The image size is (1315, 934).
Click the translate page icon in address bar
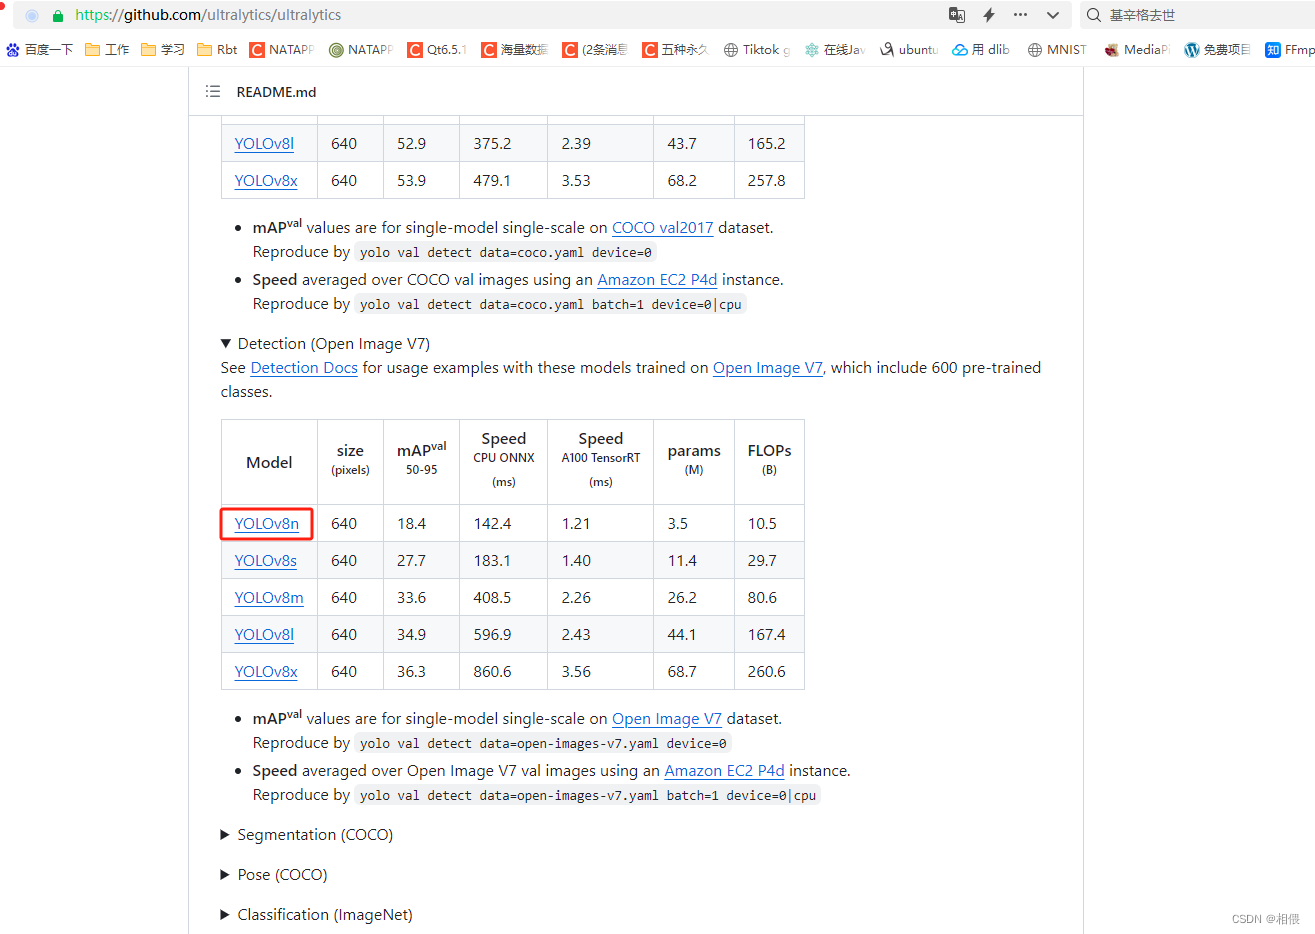tap(957, 15)
